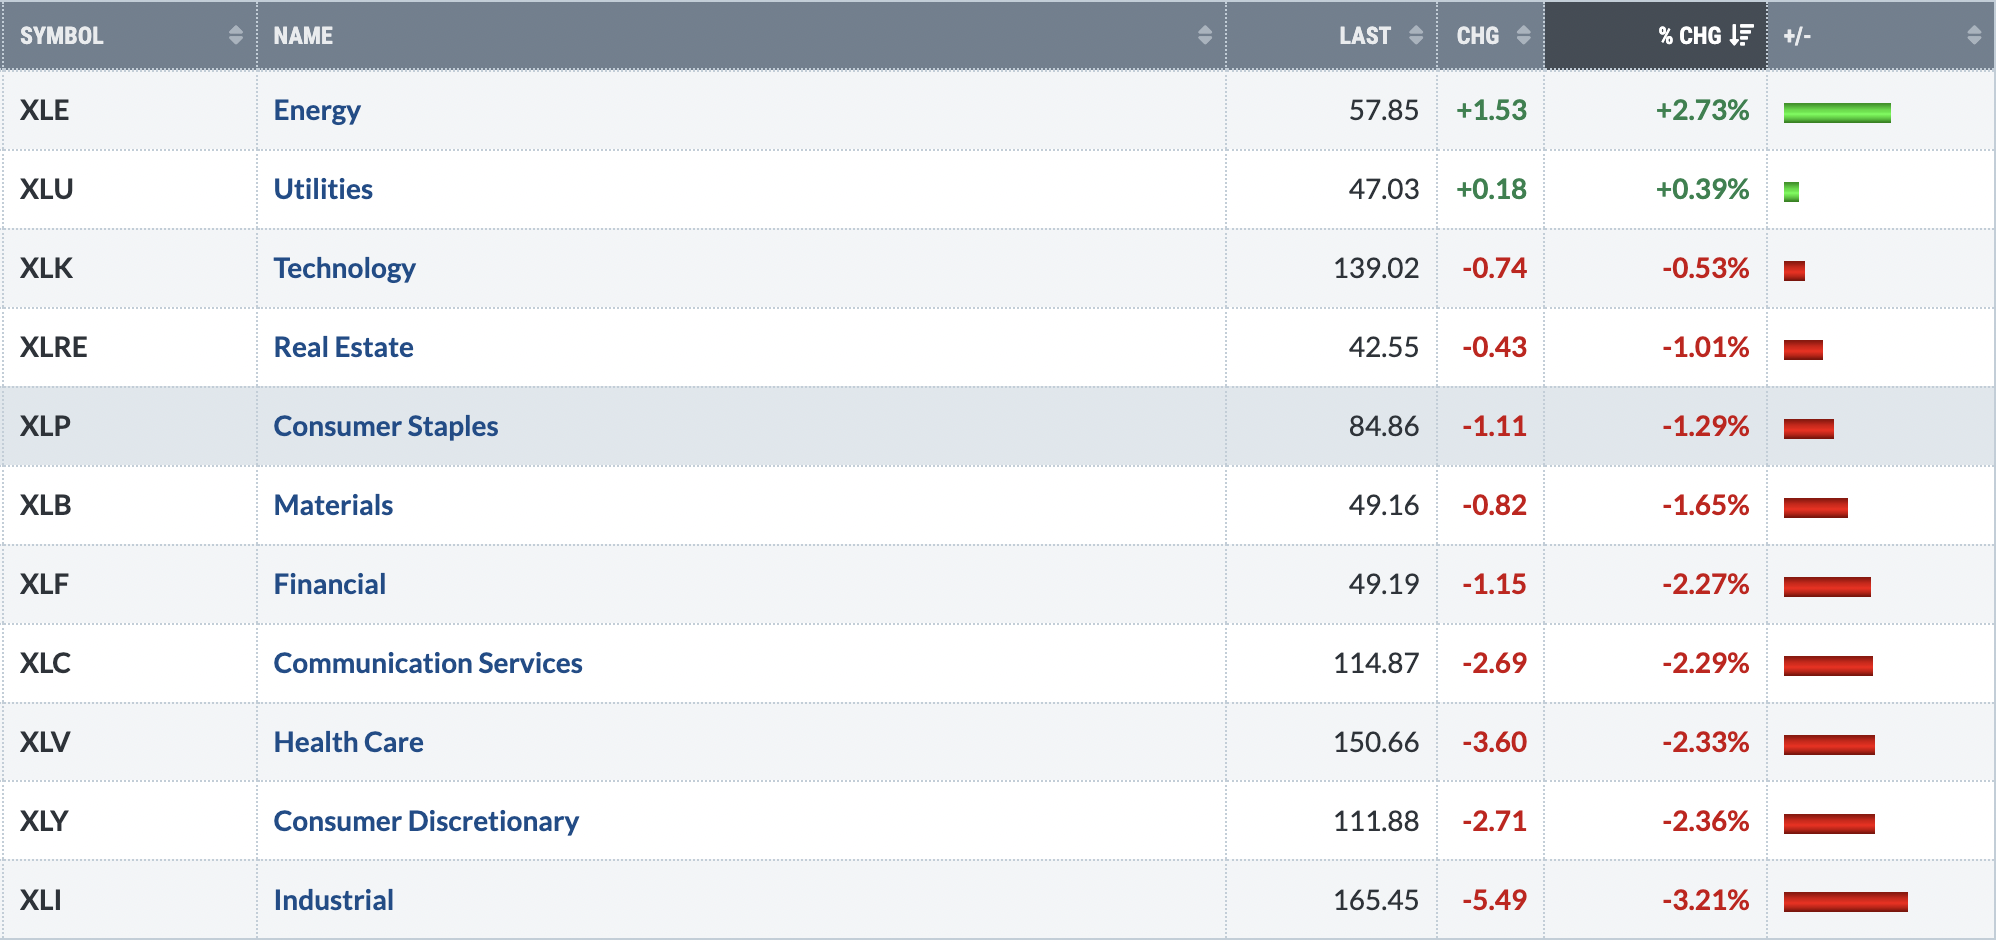Open the Energy sector link
This screenshot has height=942, width=1998.
317,110
